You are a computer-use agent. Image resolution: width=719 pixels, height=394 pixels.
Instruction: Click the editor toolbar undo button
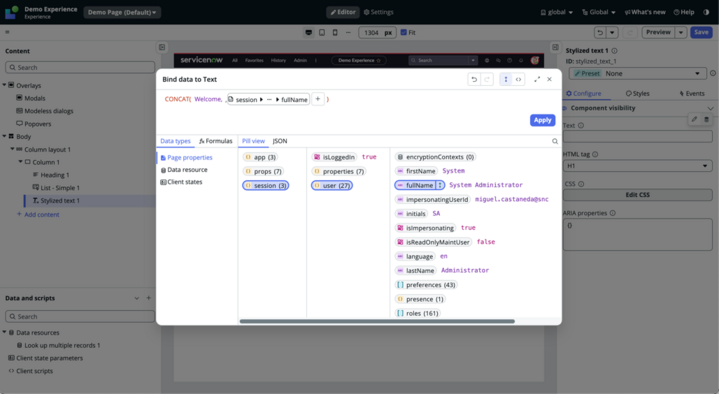600,33
